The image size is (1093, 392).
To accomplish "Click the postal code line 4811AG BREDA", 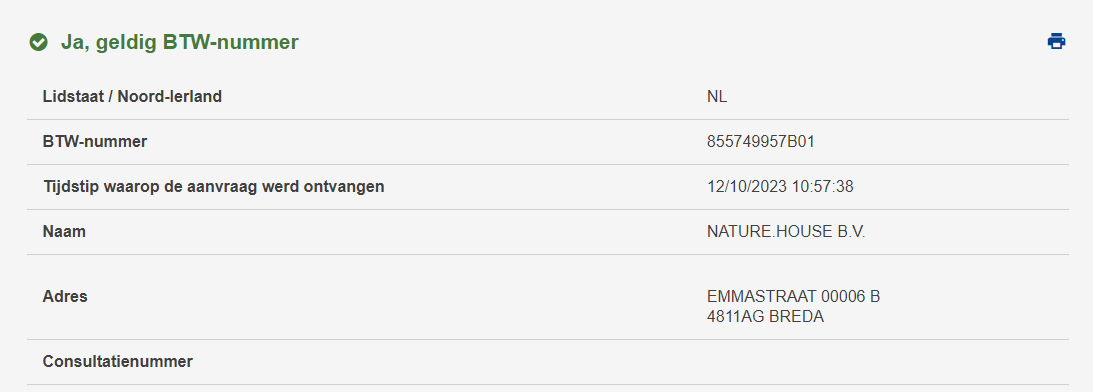I will (765, 317).
